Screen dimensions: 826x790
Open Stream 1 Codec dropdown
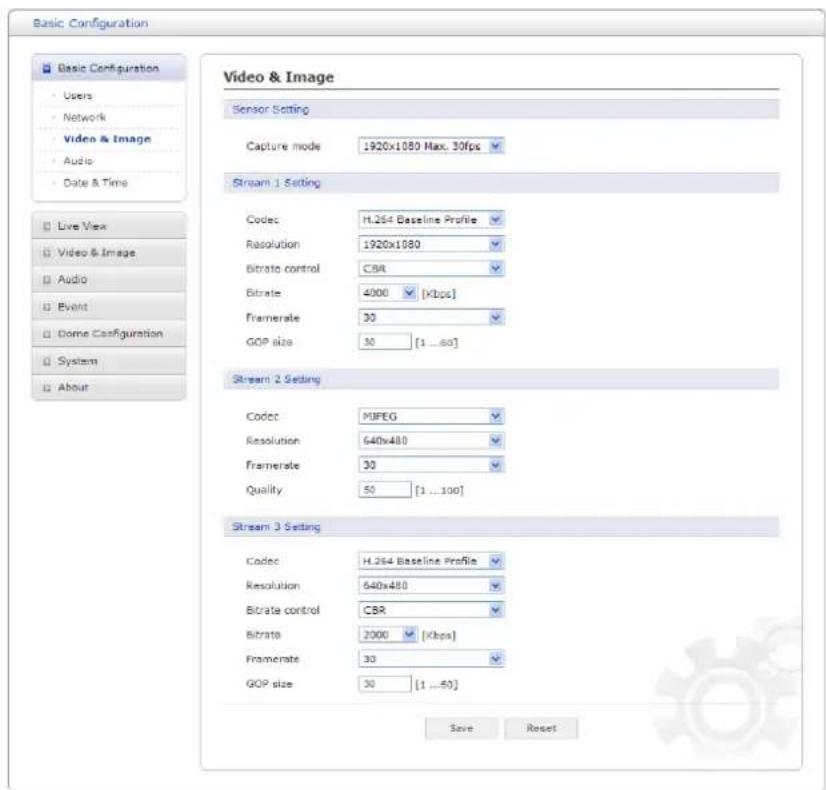coord(431,220)
